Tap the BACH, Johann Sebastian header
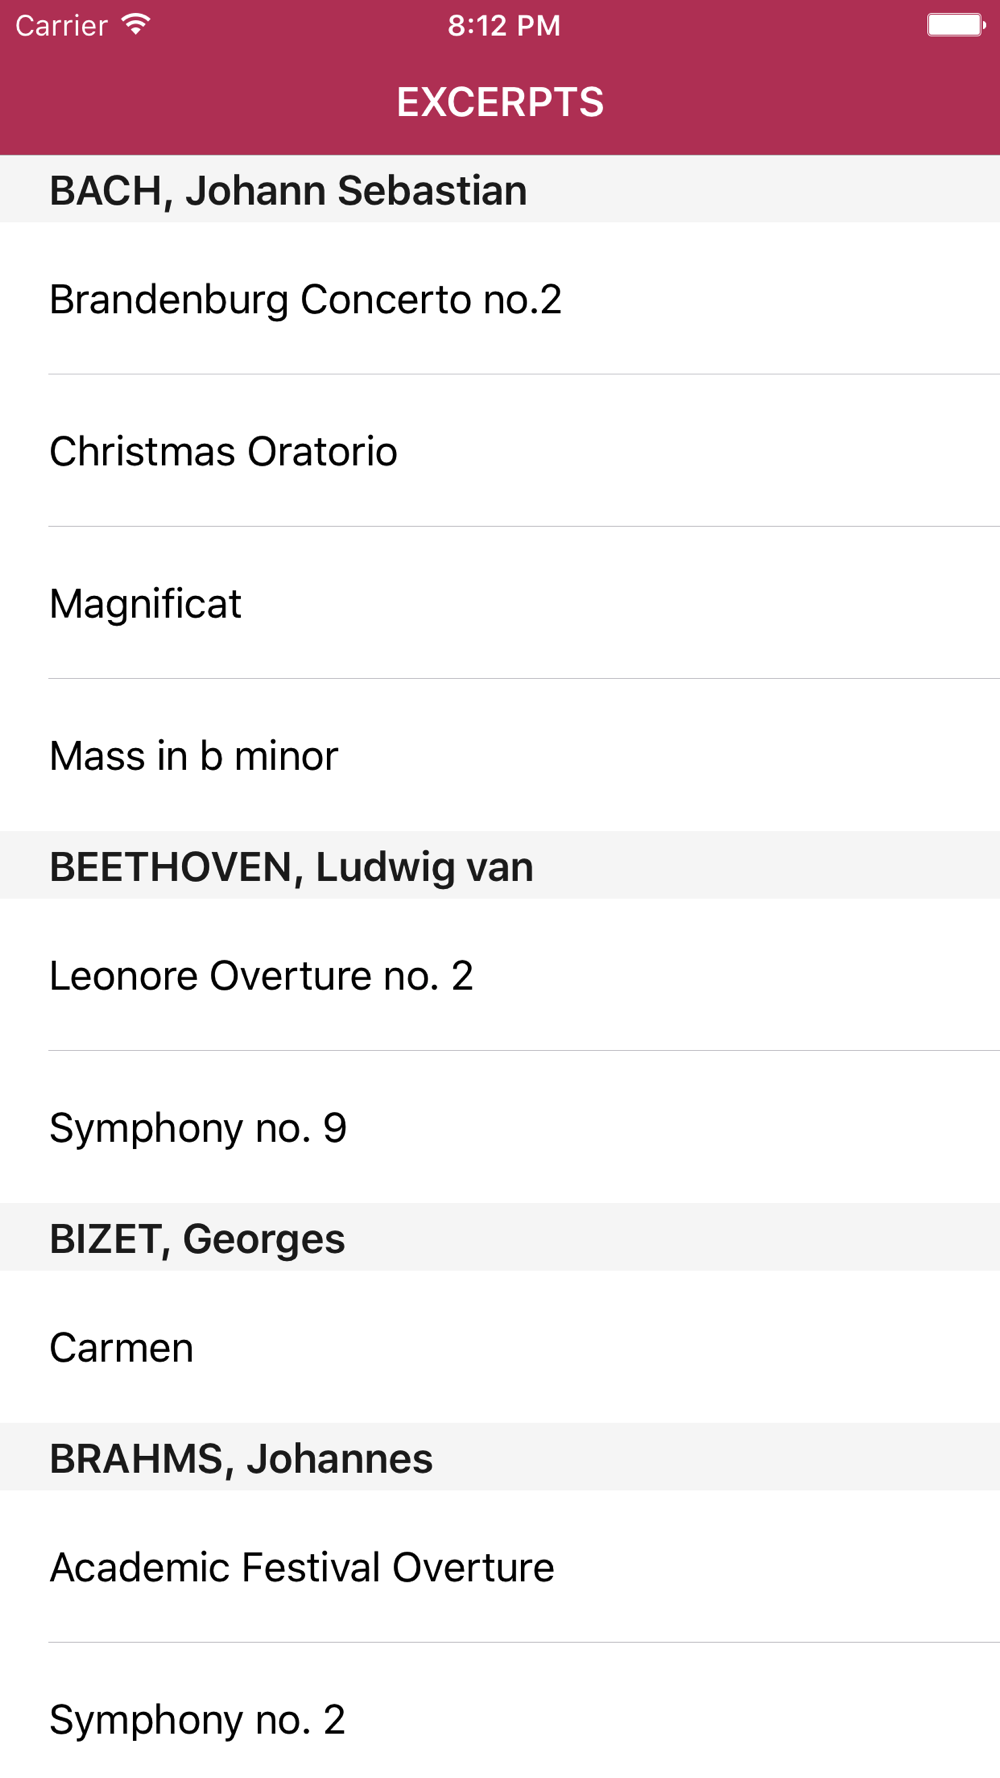Screen dimensions: 1000x1778 (500, 189)
